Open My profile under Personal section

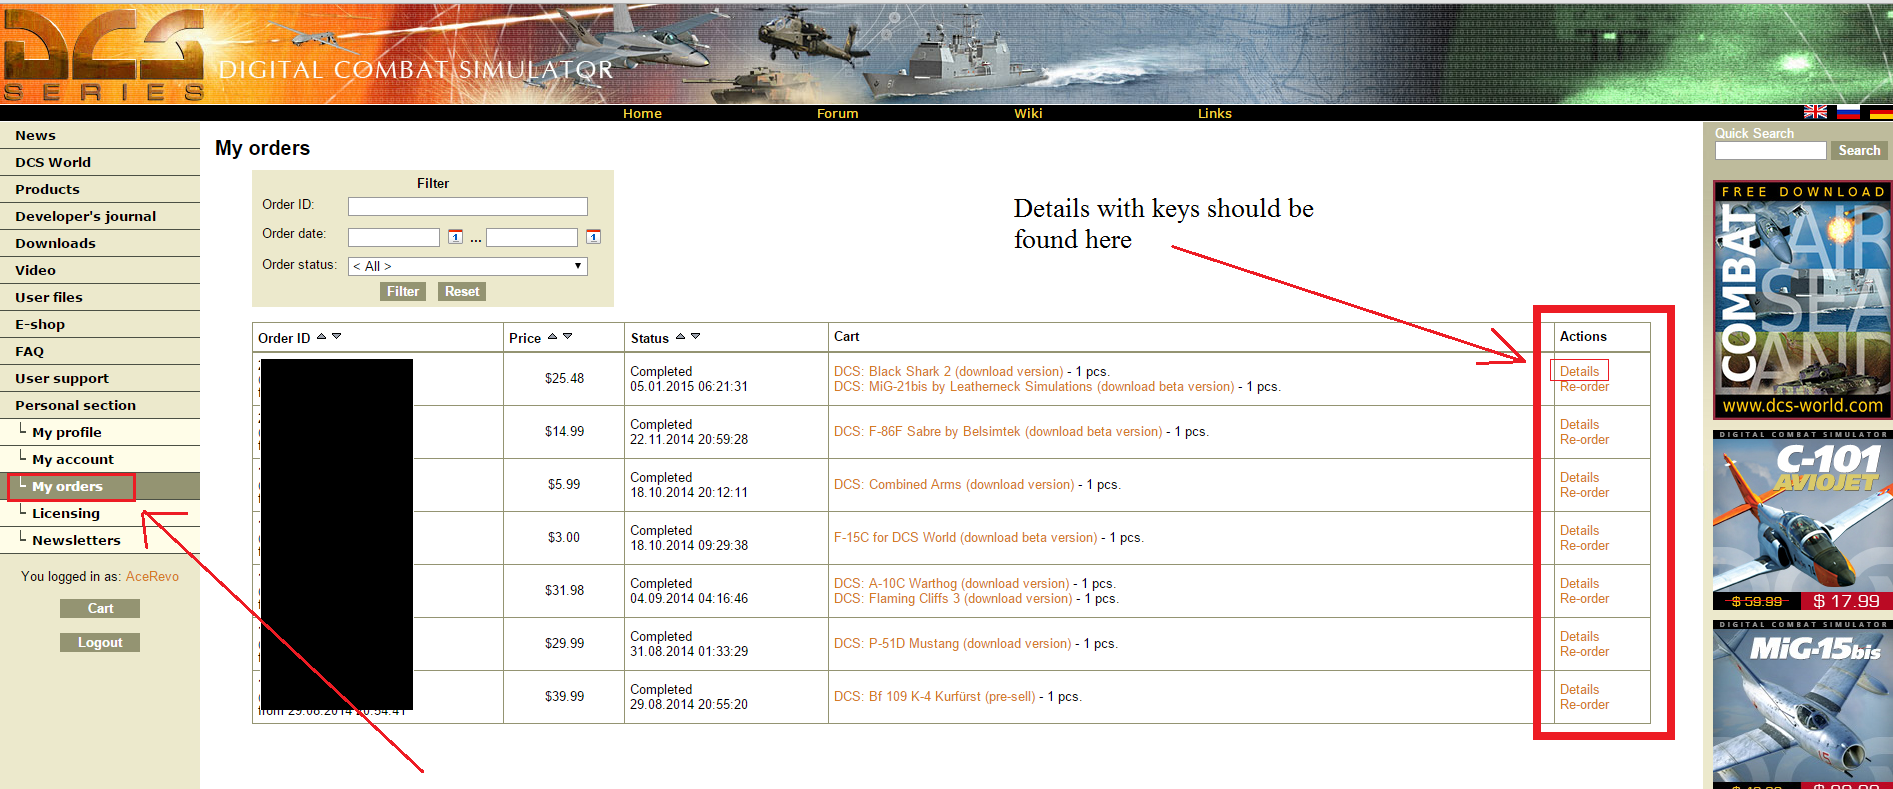point(100,432)
